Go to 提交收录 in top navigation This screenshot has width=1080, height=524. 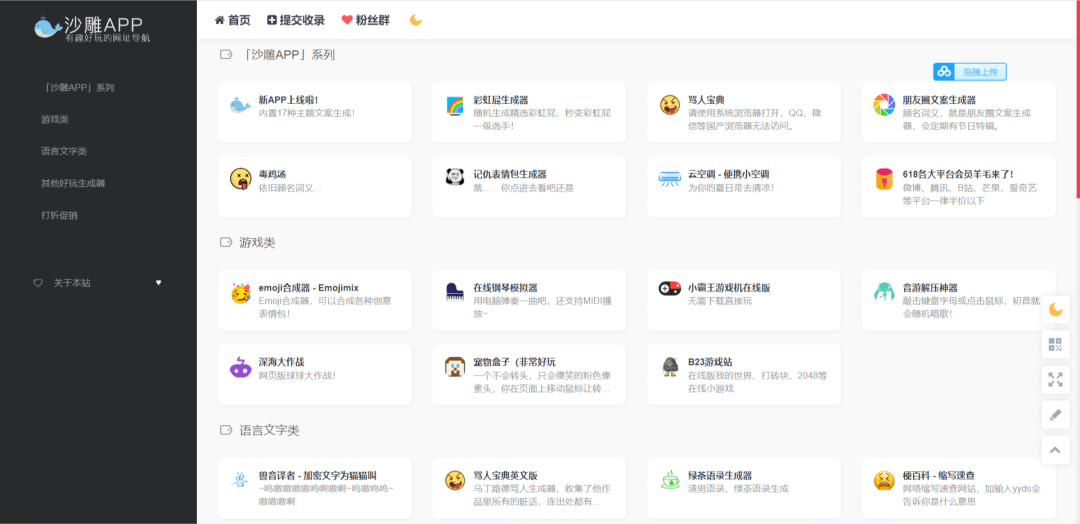tap(296, 20)
